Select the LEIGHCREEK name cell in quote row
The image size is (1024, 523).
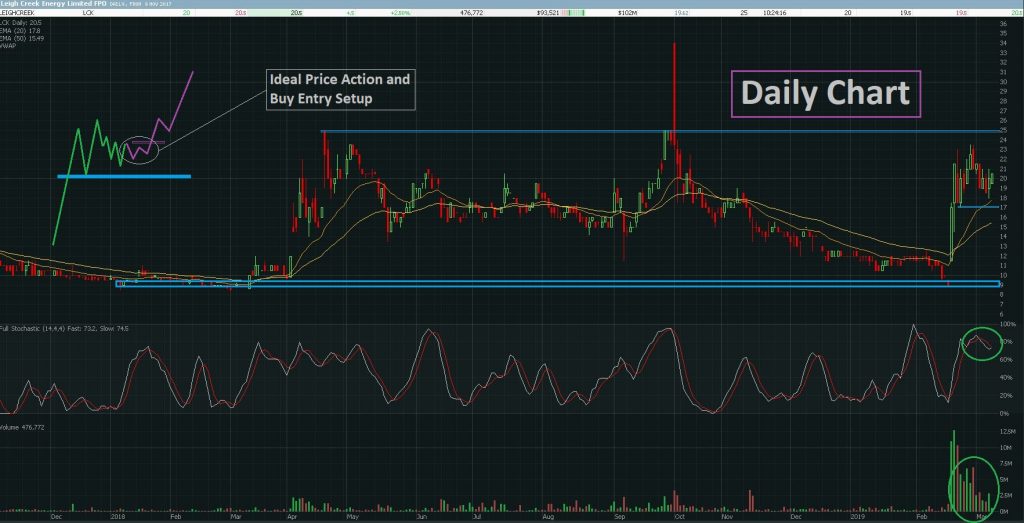click(17, 12)
